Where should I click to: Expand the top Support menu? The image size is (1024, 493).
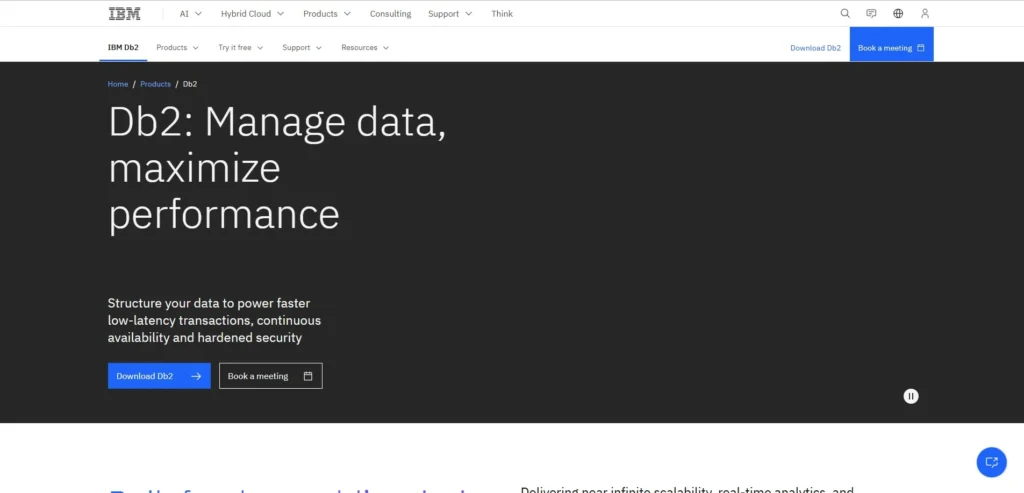coord(450,14)
